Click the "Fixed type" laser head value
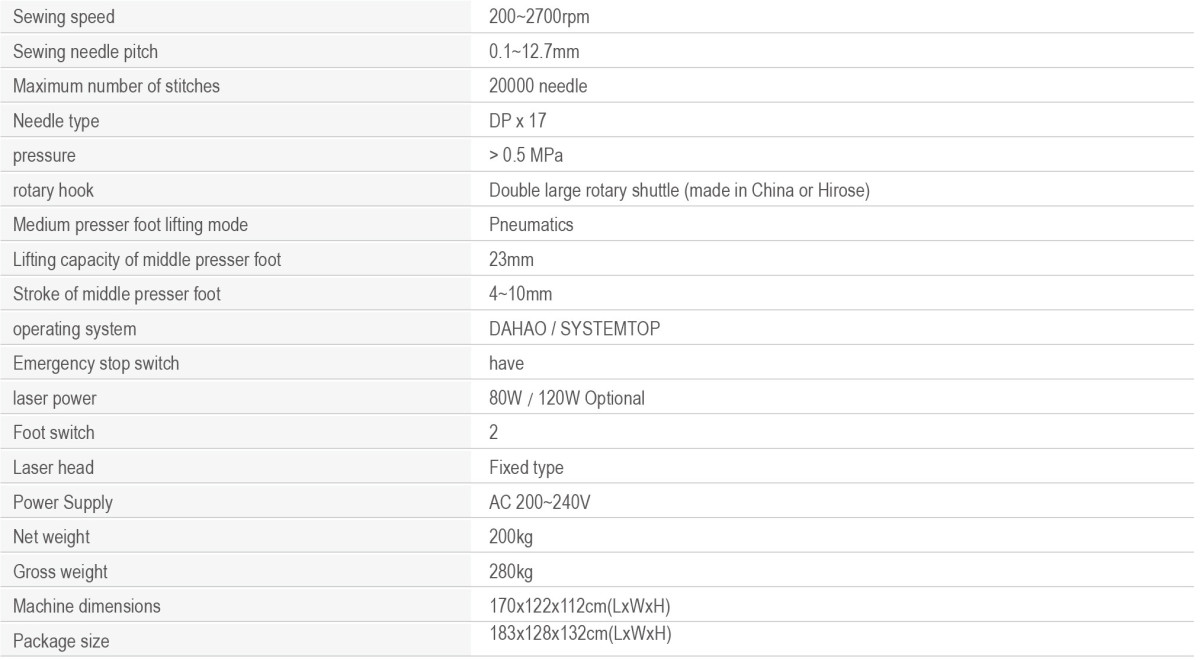This screenshot has width=1200, height=660. coord(526,468)
